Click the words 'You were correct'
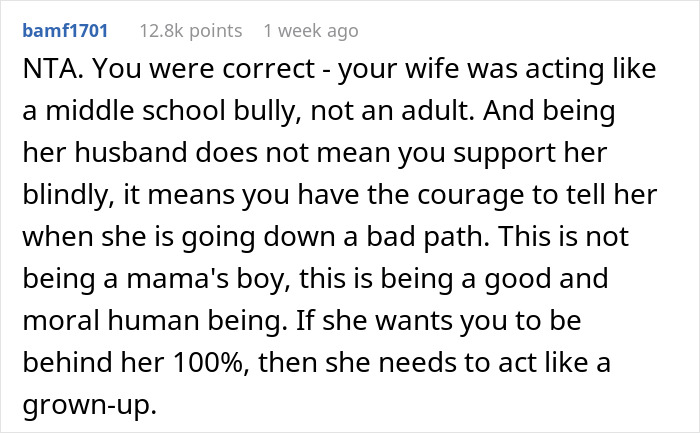The image size is (700, 433). coord(204,69)
